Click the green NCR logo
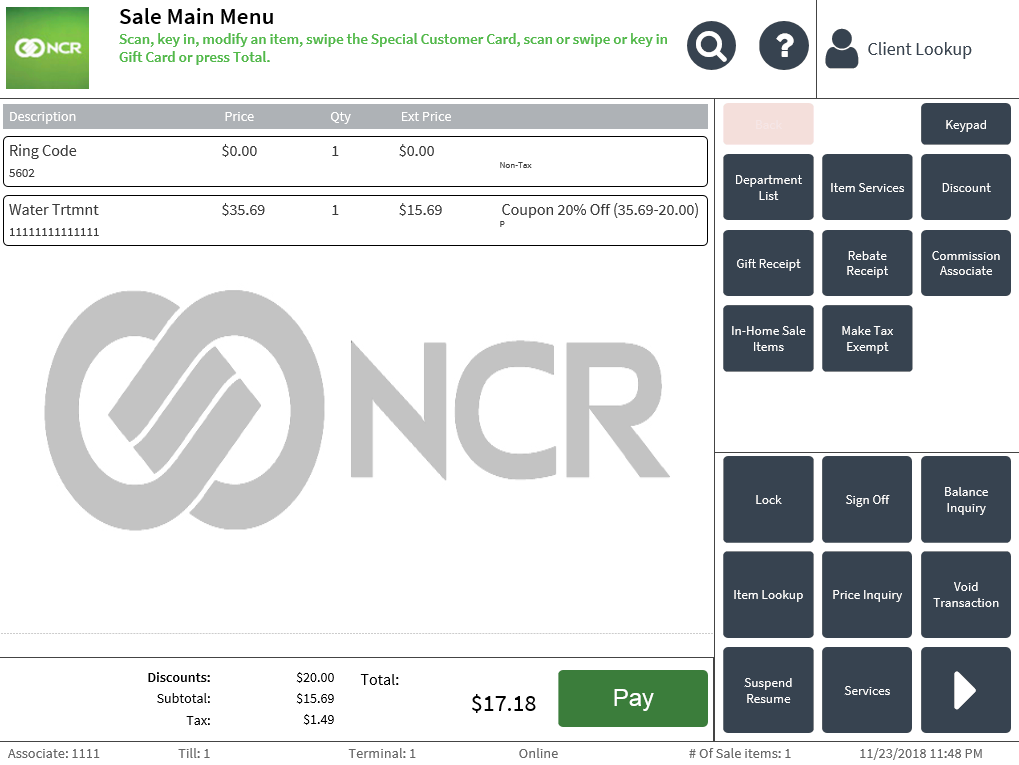This screenshot has height=765, width=1019. [47, 48]
